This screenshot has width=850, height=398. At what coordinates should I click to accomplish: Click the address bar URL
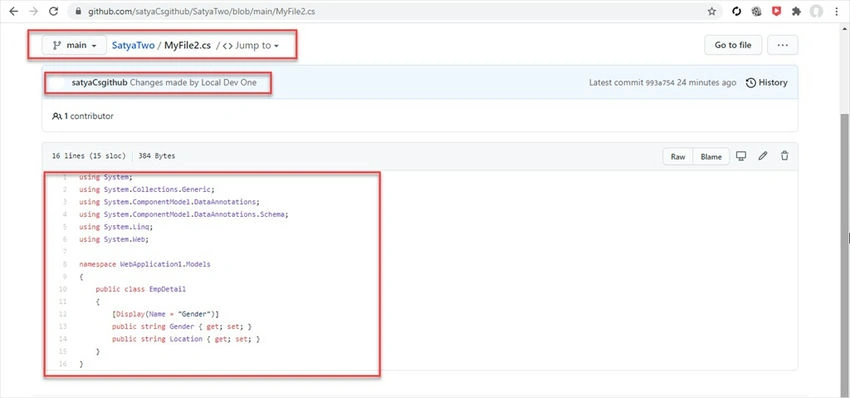point(201,11)
